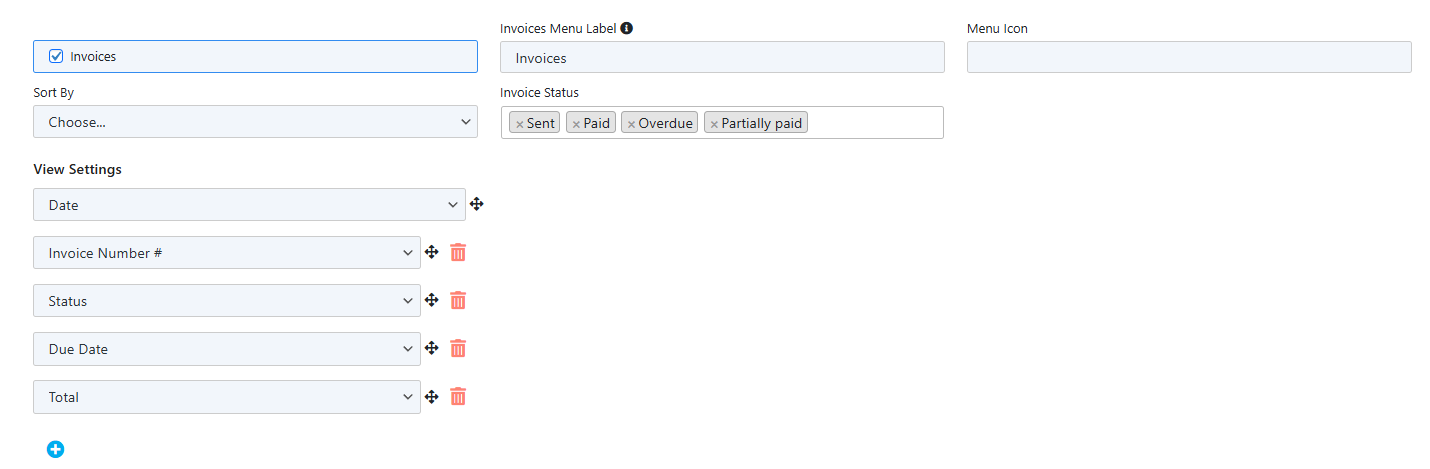The height and width of the screenshot is (469, 1430).
Task: Delete the Due Date view field
Action: tap(458, 348)
